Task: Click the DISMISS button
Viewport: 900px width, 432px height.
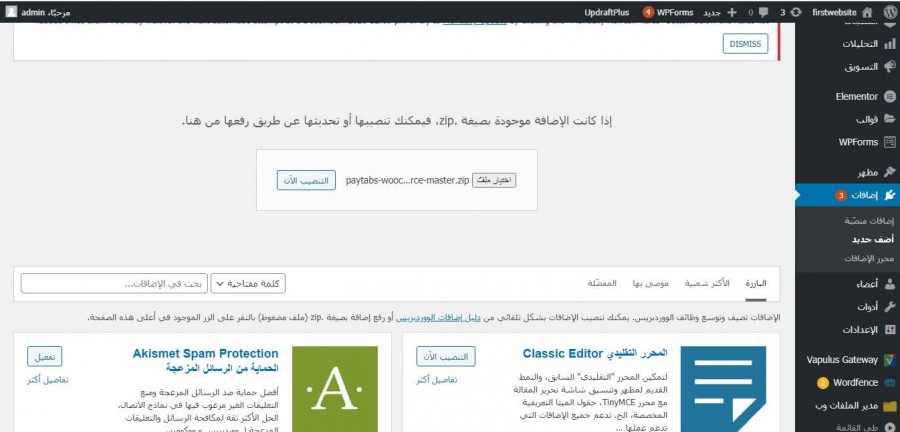Action: [744, 44]
